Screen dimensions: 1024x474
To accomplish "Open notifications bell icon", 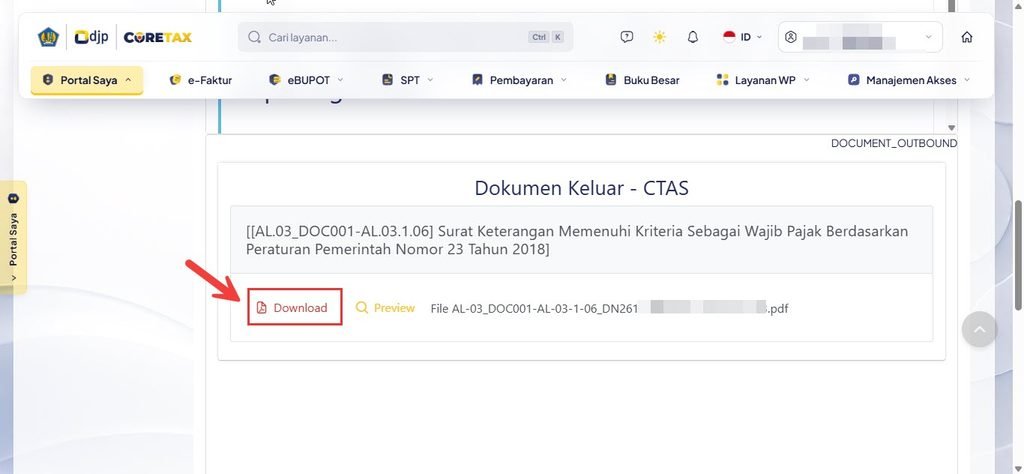I will (x=693, y=37).
